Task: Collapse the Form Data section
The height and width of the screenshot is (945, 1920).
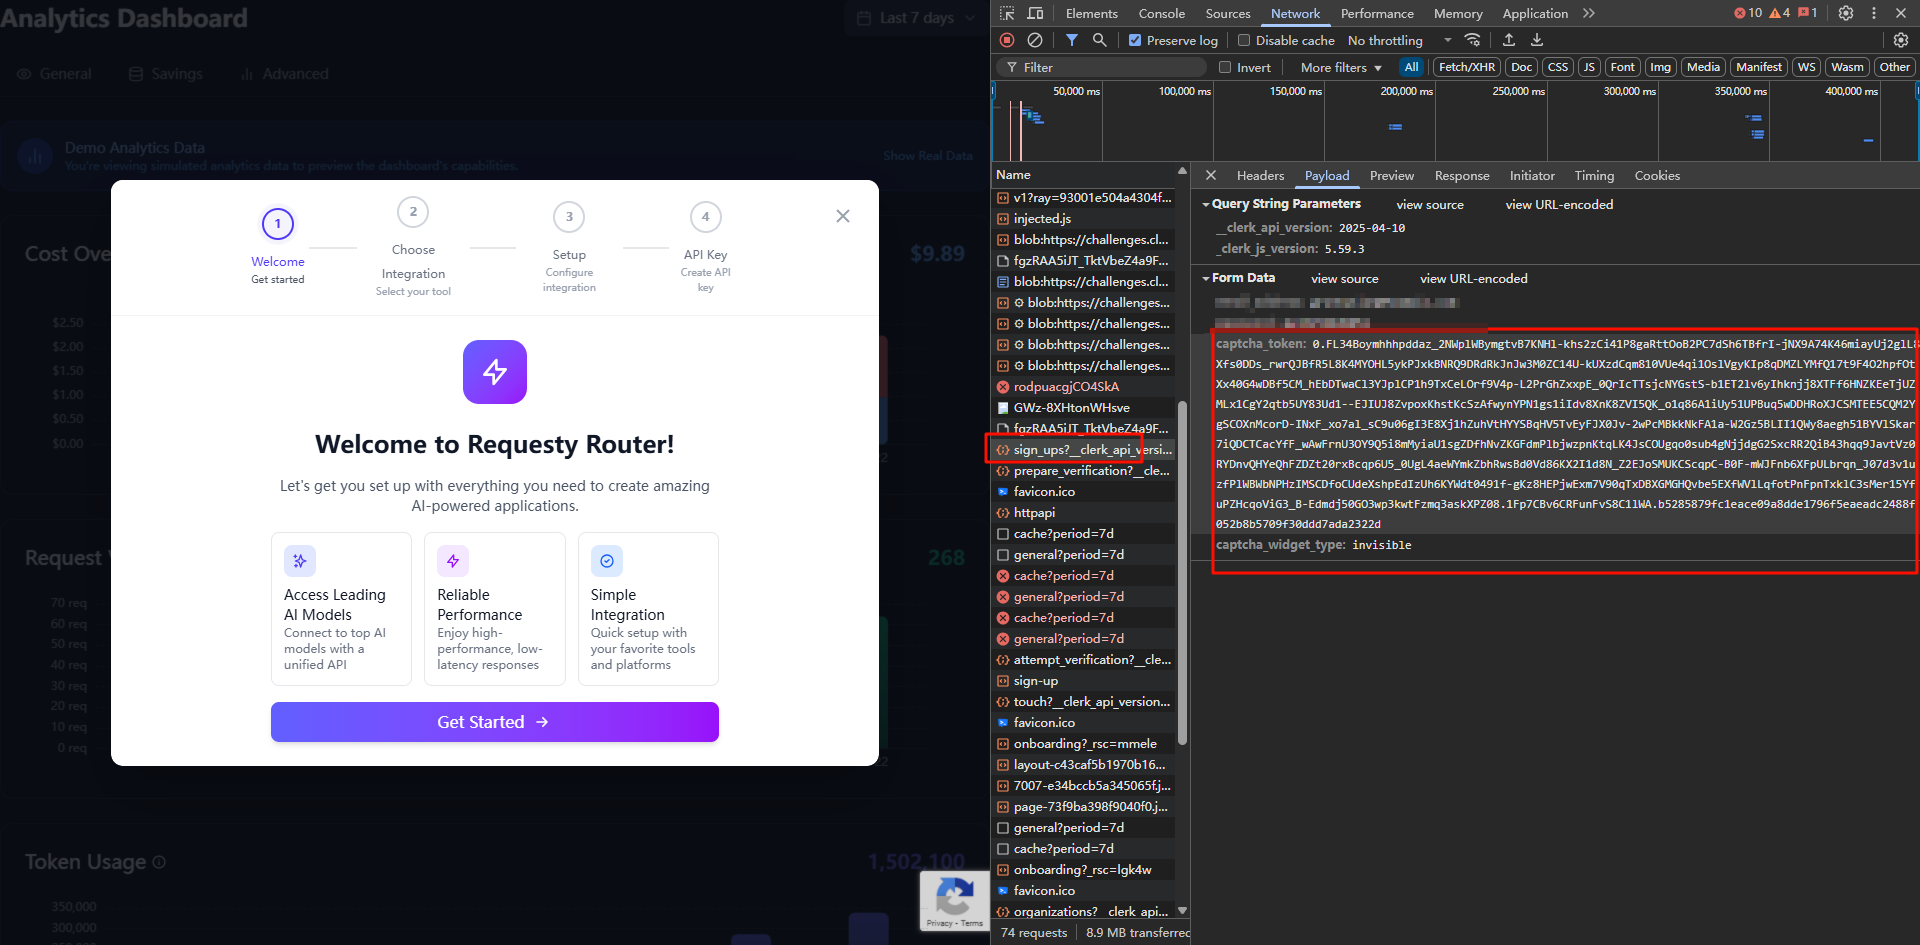Action: 1206,278
